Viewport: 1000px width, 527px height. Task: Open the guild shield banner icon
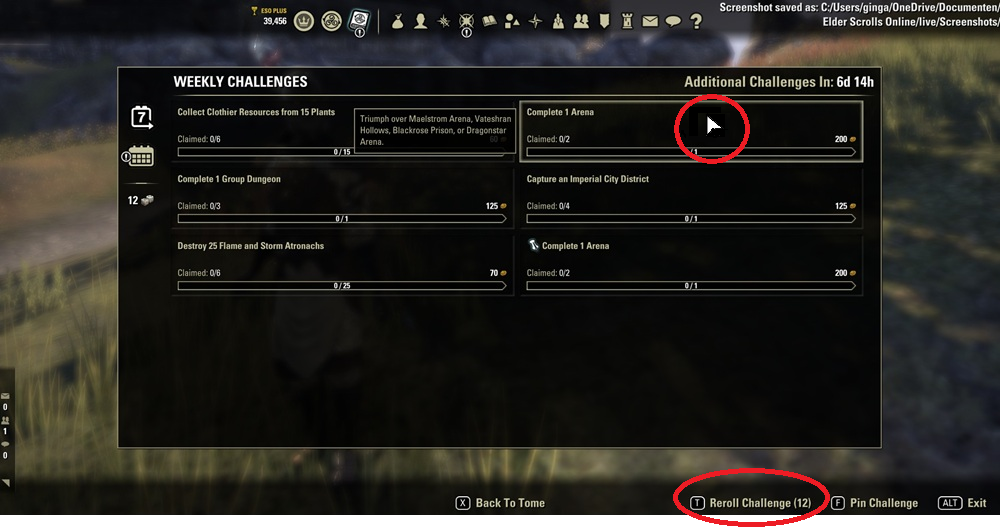(604, 22)
